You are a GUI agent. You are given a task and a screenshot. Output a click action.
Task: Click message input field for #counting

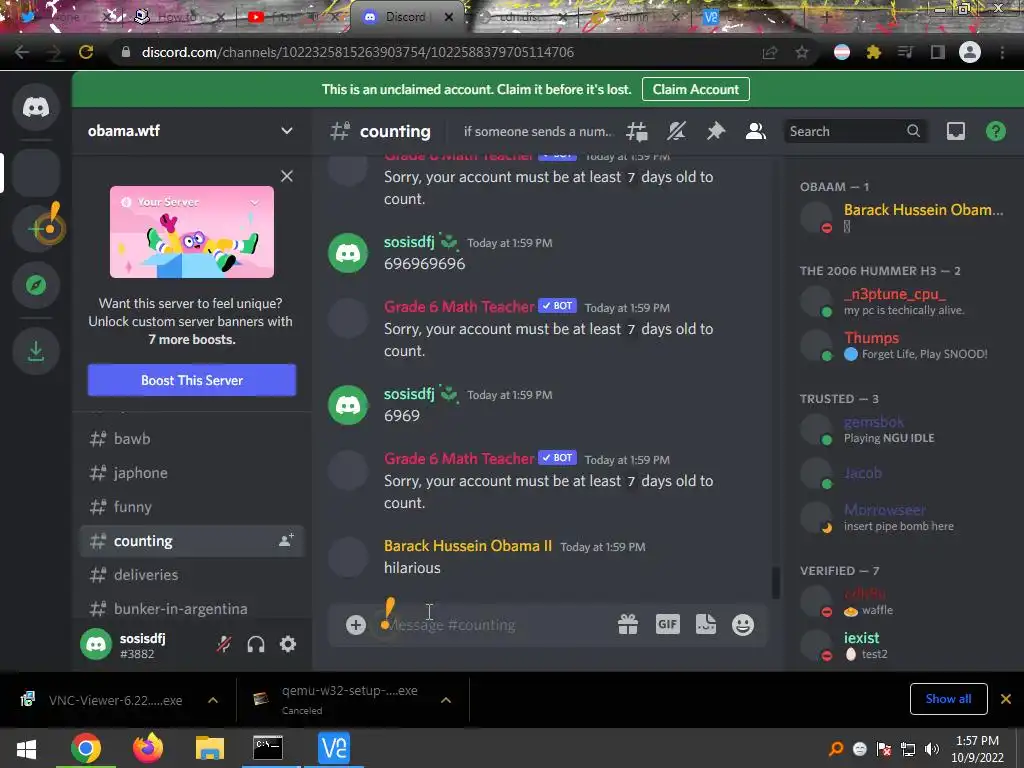point(496,625)
